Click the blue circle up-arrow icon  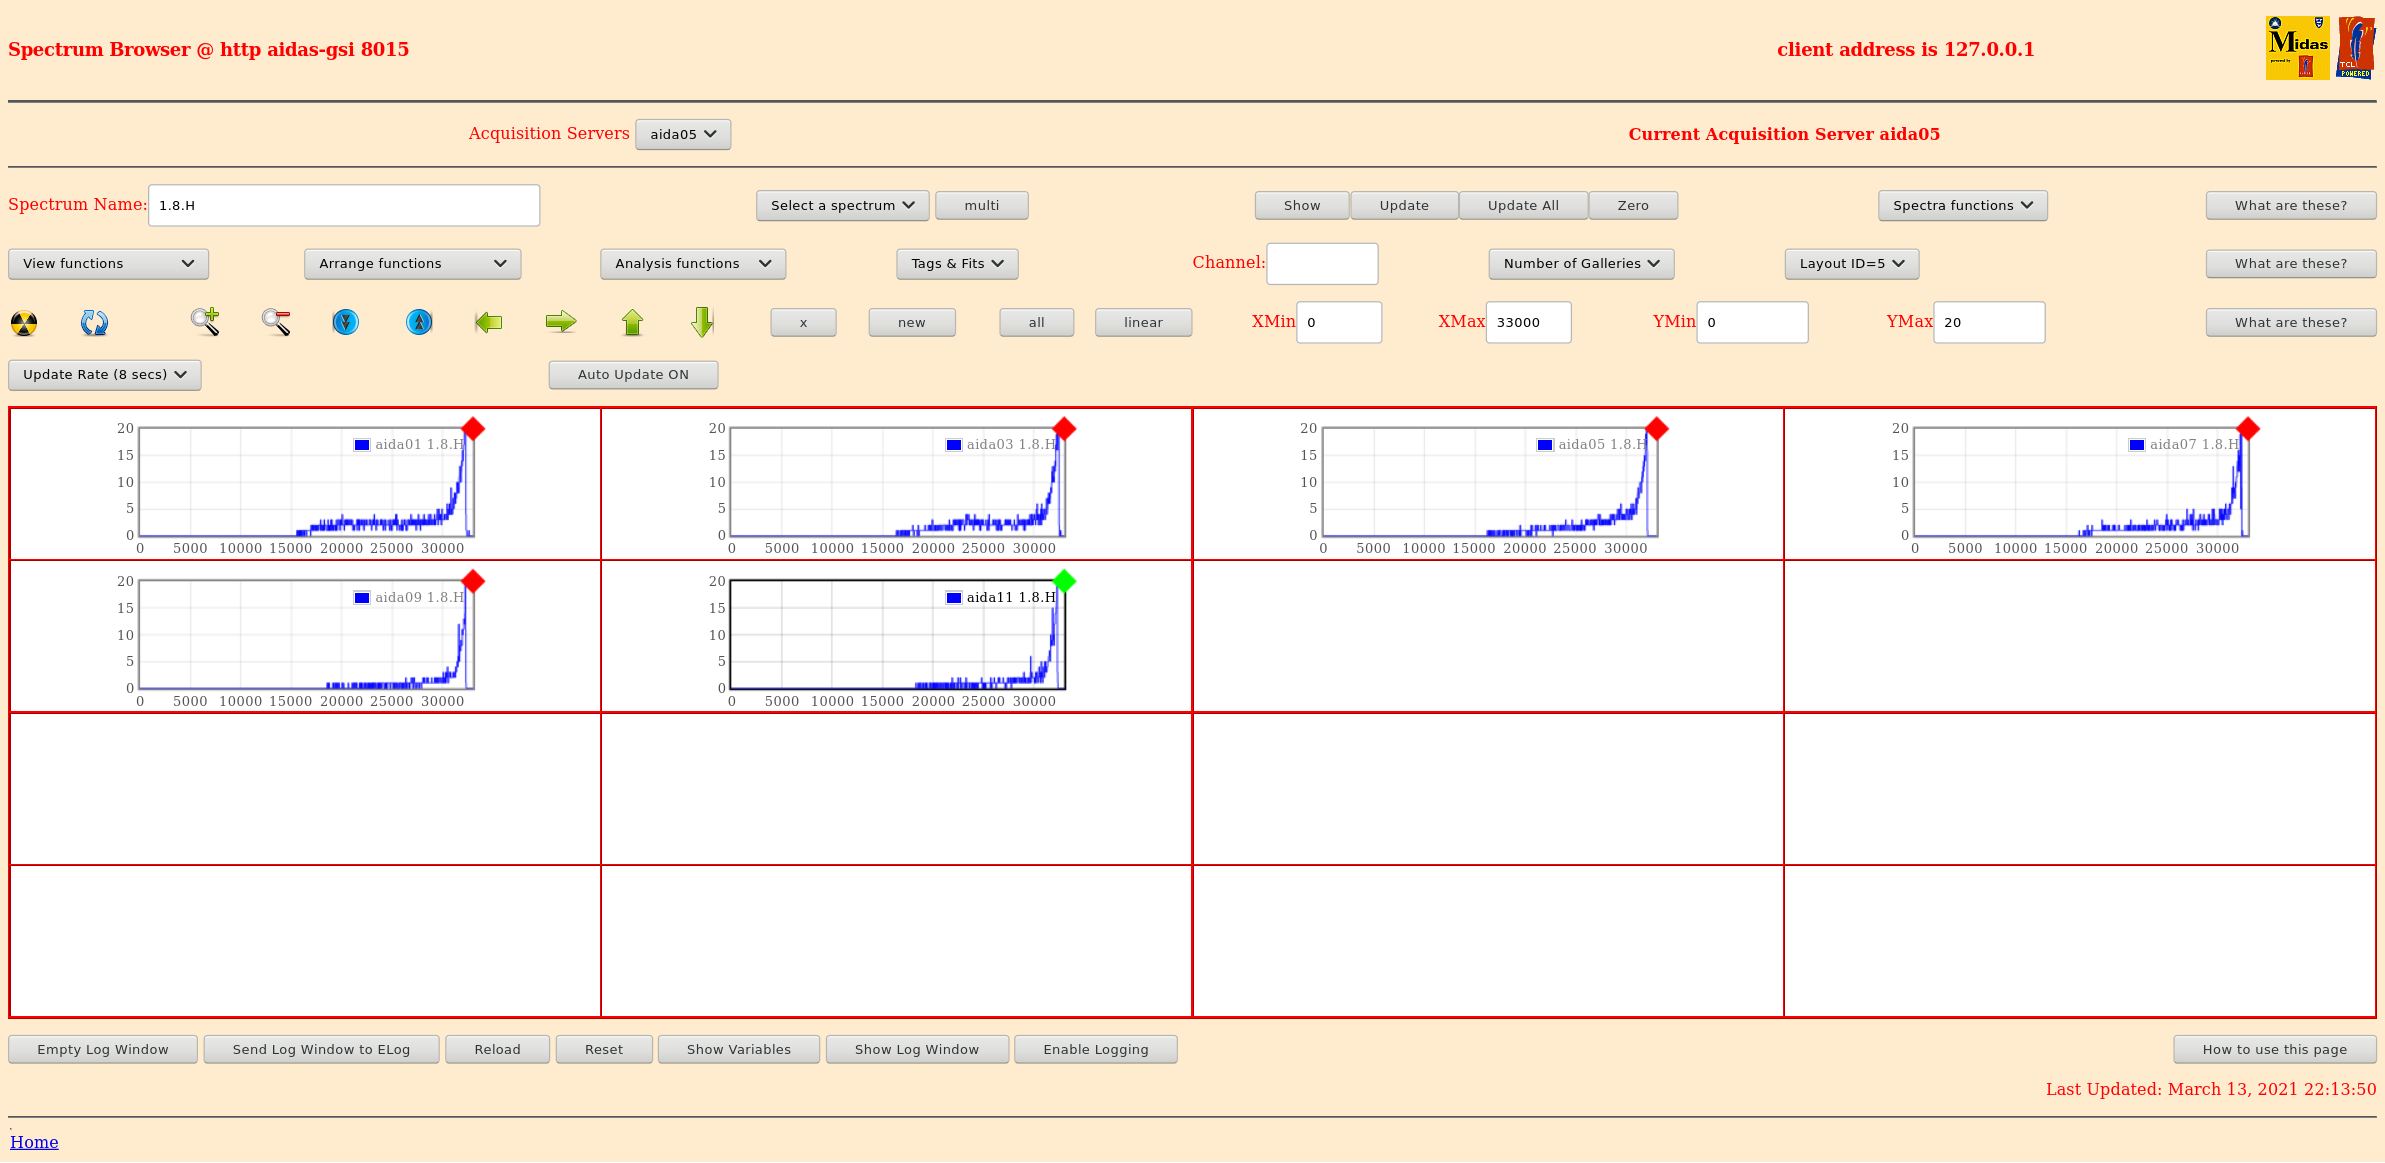click(419, 322)
